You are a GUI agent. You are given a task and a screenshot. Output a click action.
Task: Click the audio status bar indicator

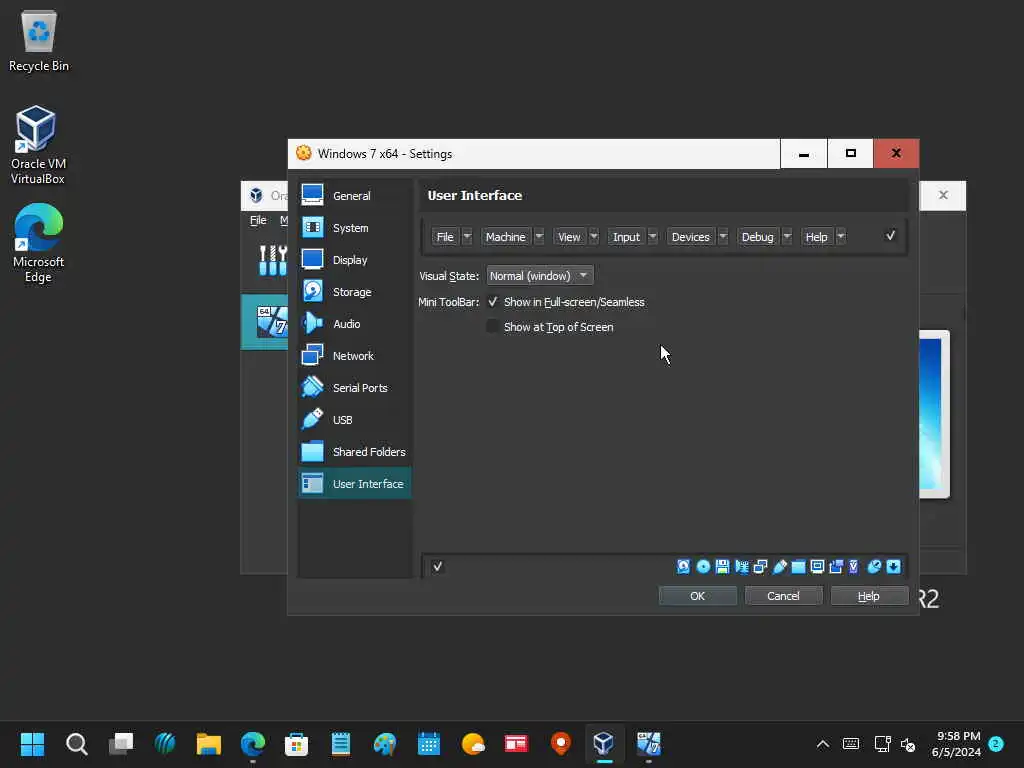pos(741,566)
